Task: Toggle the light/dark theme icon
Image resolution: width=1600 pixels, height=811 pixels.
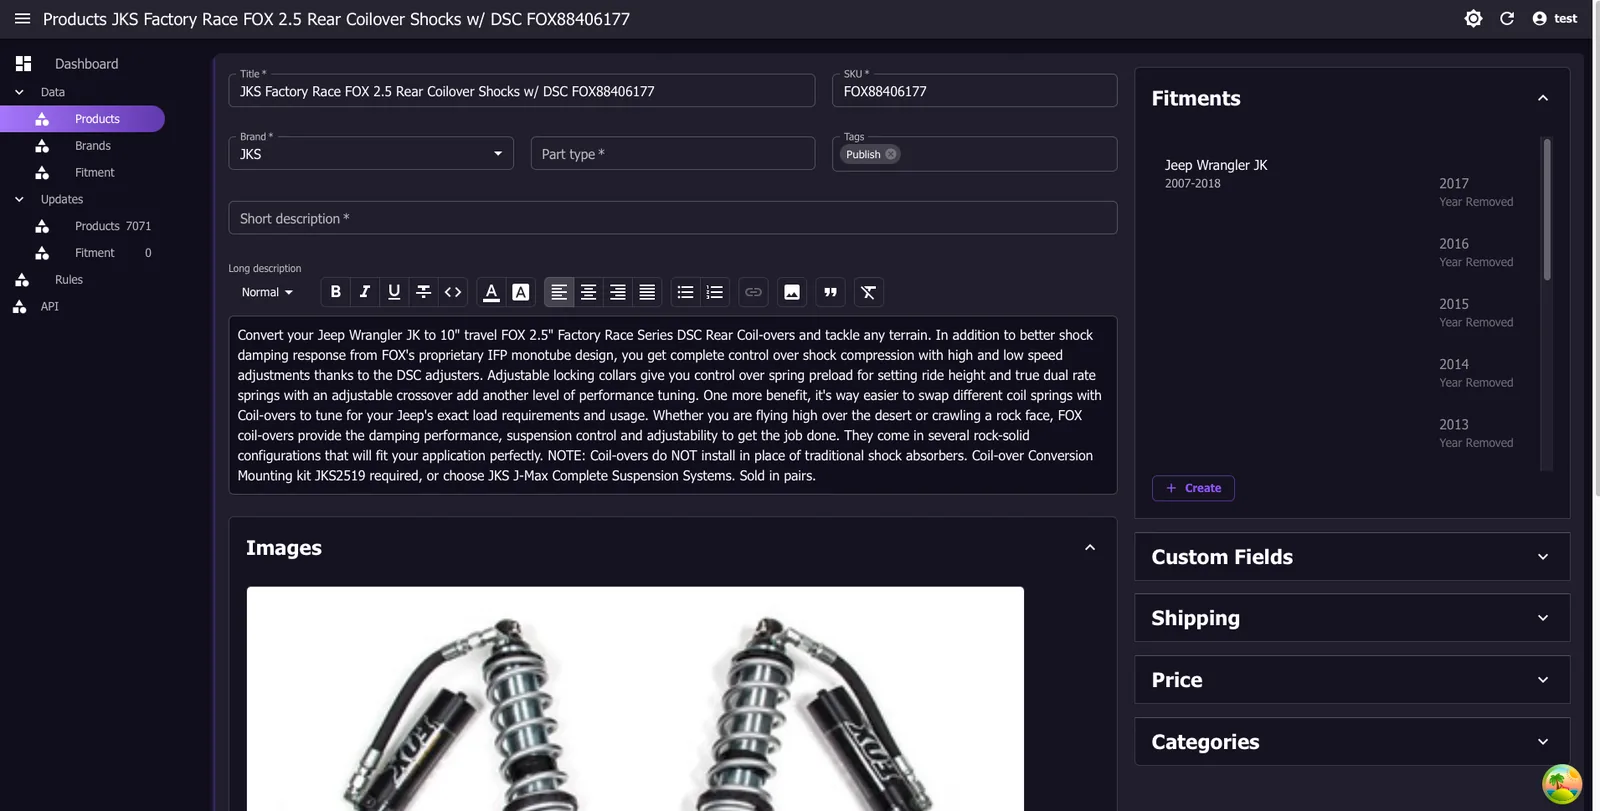Action: [1473, 19]
